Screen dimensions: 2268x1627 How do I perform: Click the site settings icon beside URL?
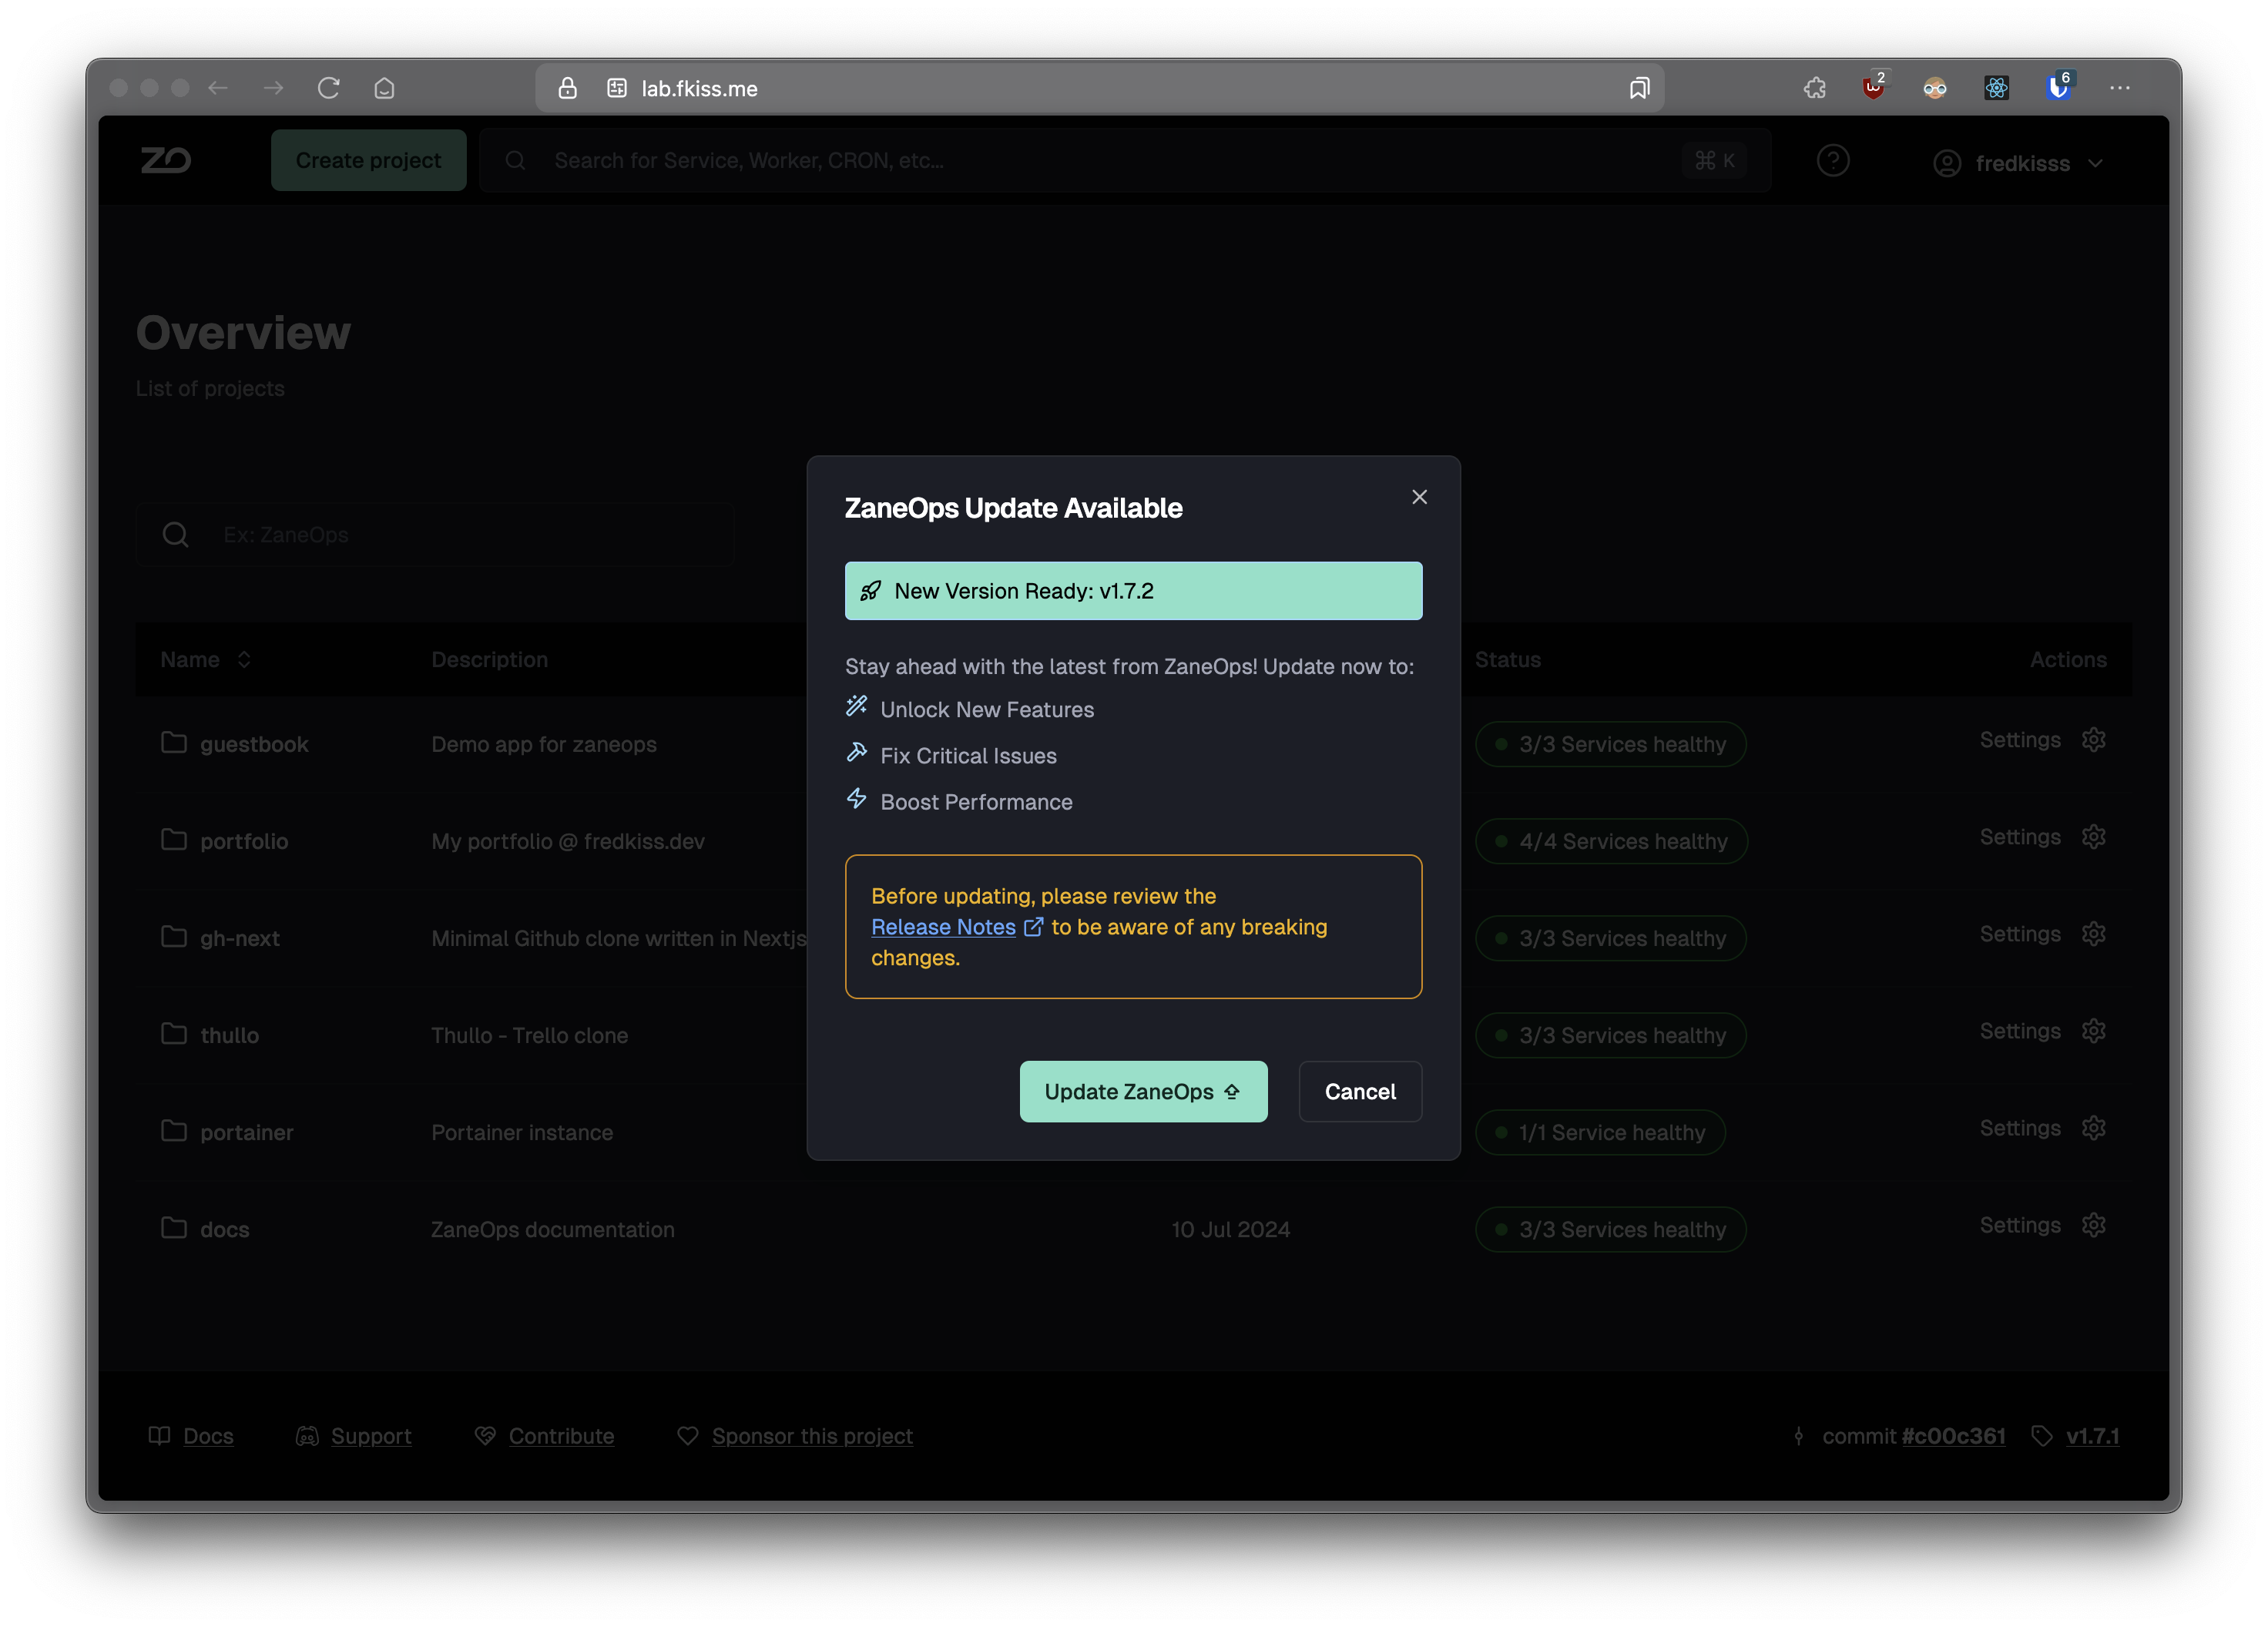tap(617, 88)
